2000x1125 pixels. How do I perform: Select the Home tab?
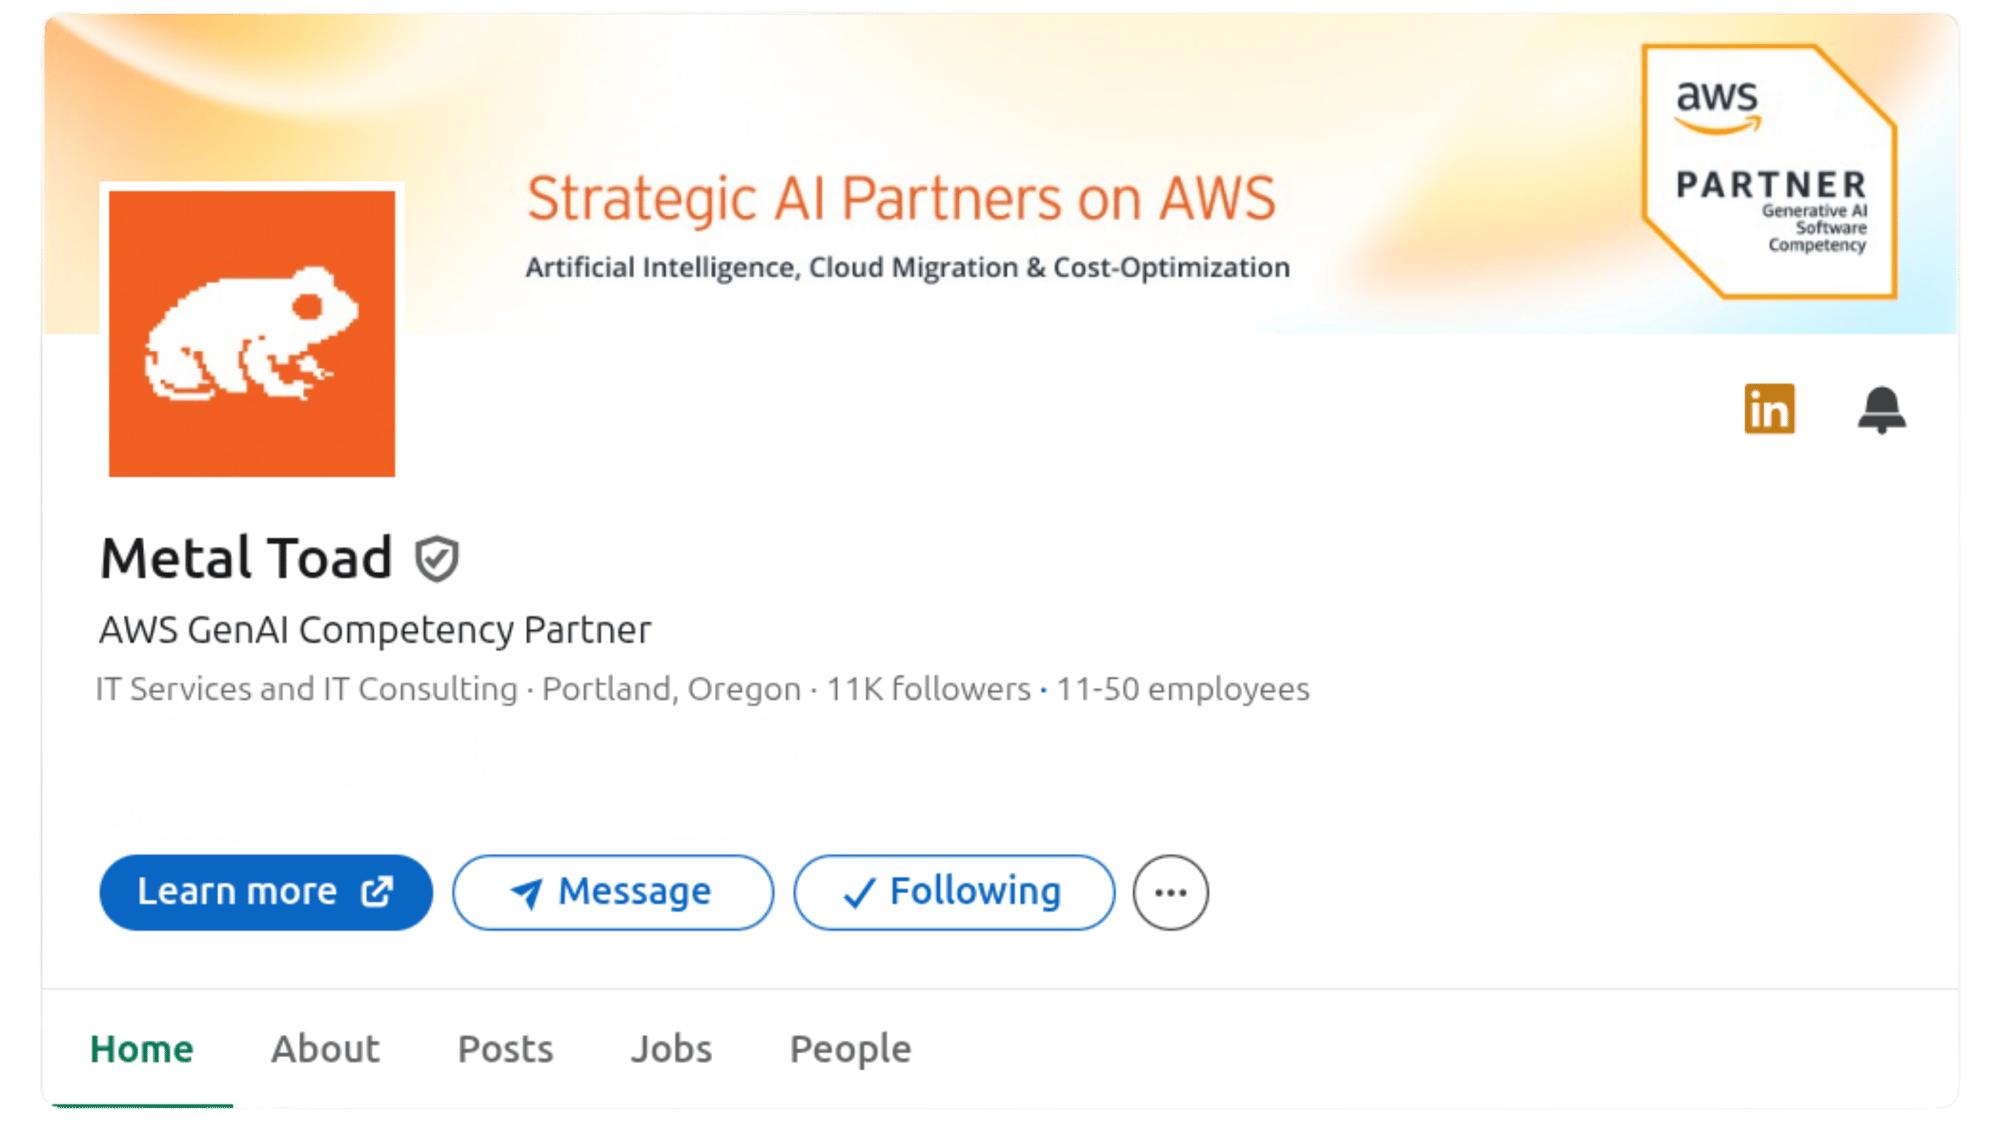[142, 1049]
